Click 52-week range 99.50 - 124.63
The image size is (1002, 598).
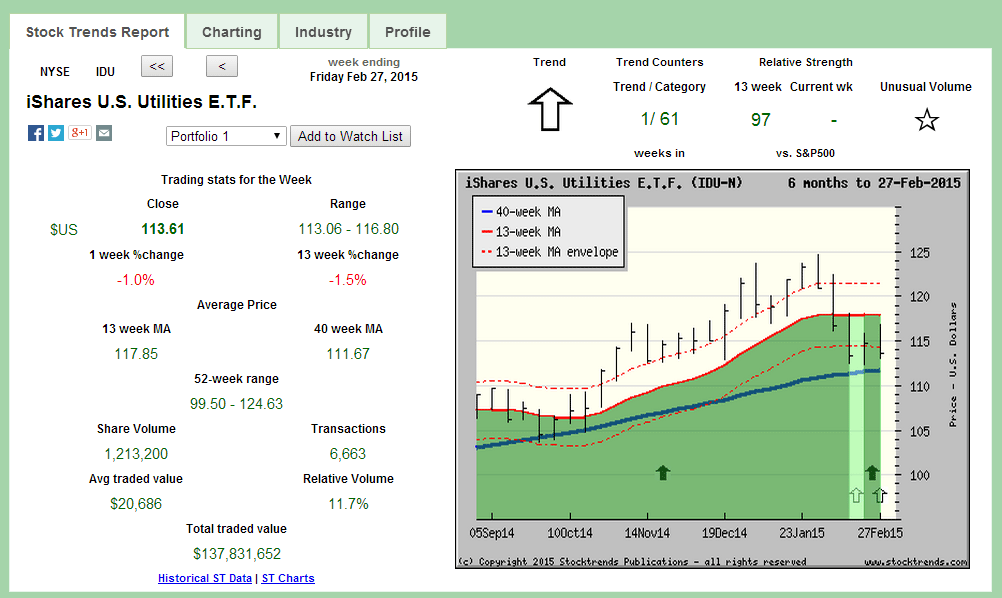tap(236, 404)
